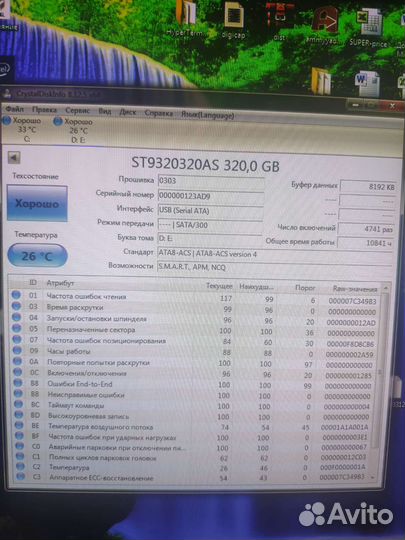Open the Word document desktop icon

(x=366, y=83)
